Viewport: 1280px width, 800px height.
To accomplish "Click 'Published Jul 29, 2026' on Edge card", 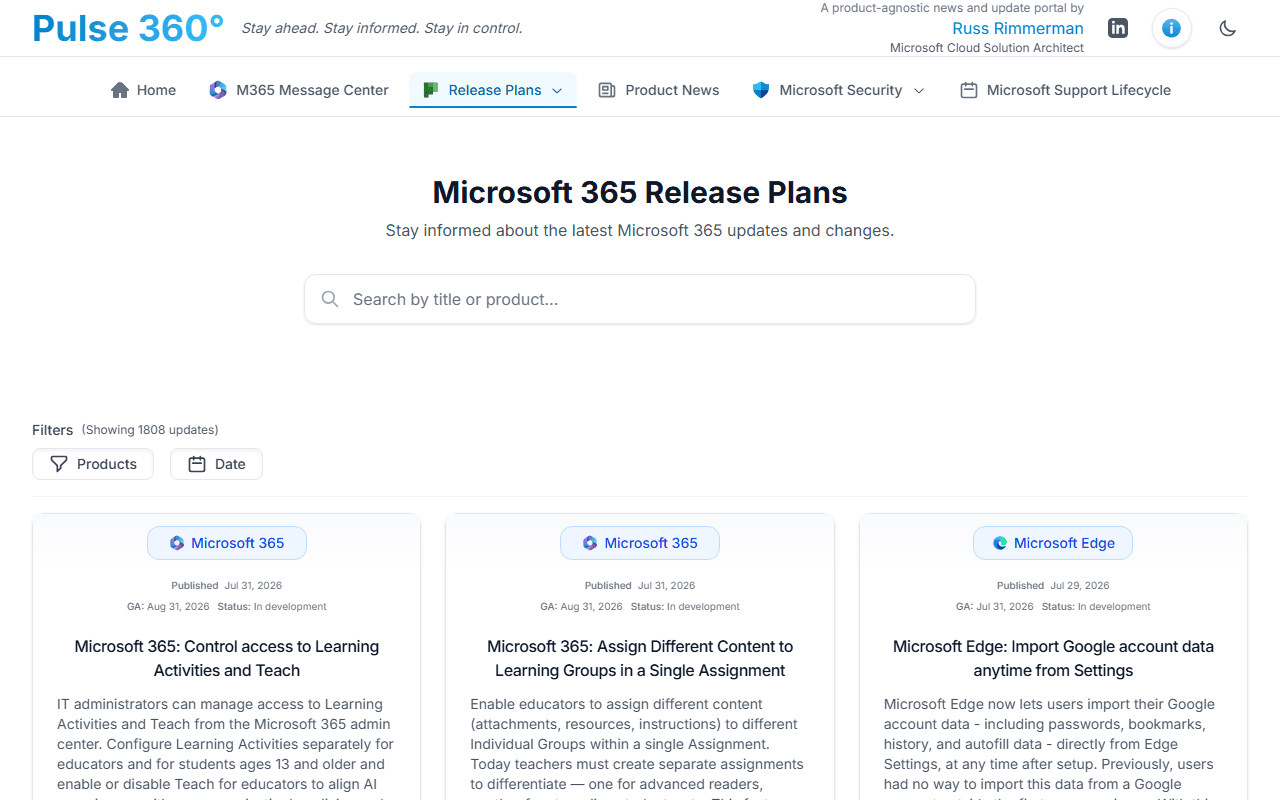I will click(x=1053, y=585).
